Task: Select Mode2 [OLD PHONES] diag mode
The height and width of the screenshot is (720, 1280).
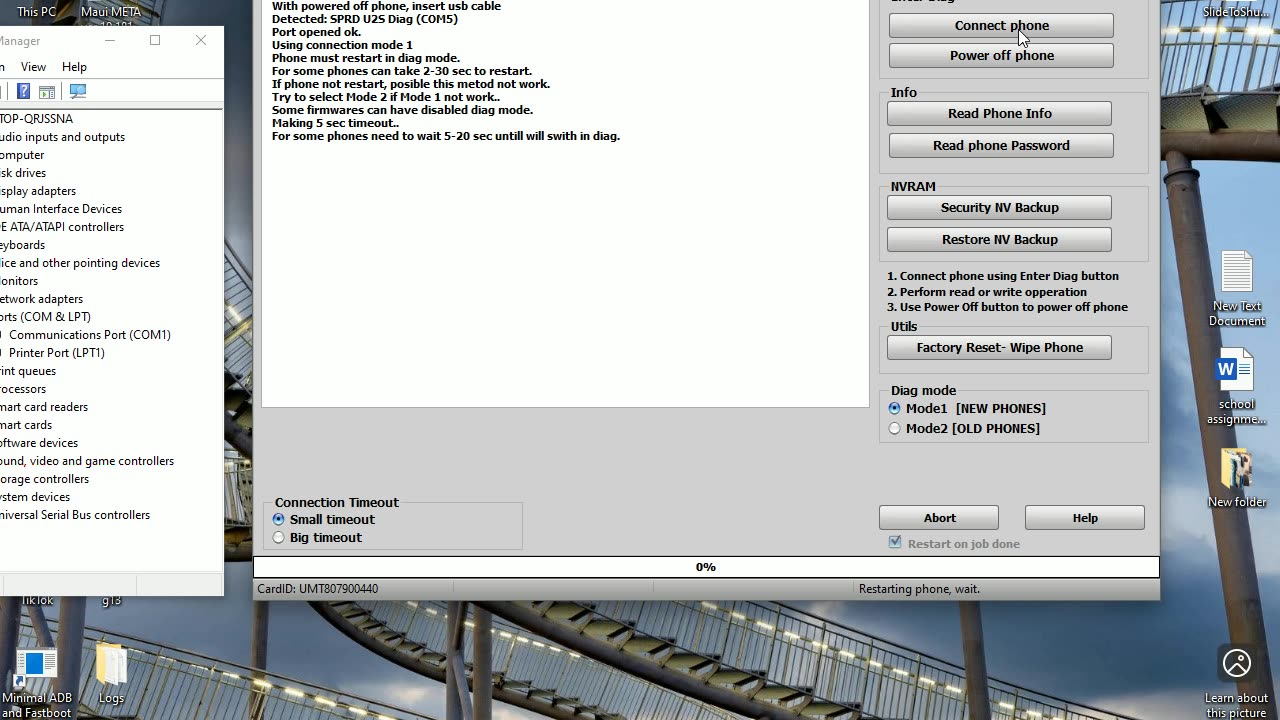Action: click(x=965, y=428)
